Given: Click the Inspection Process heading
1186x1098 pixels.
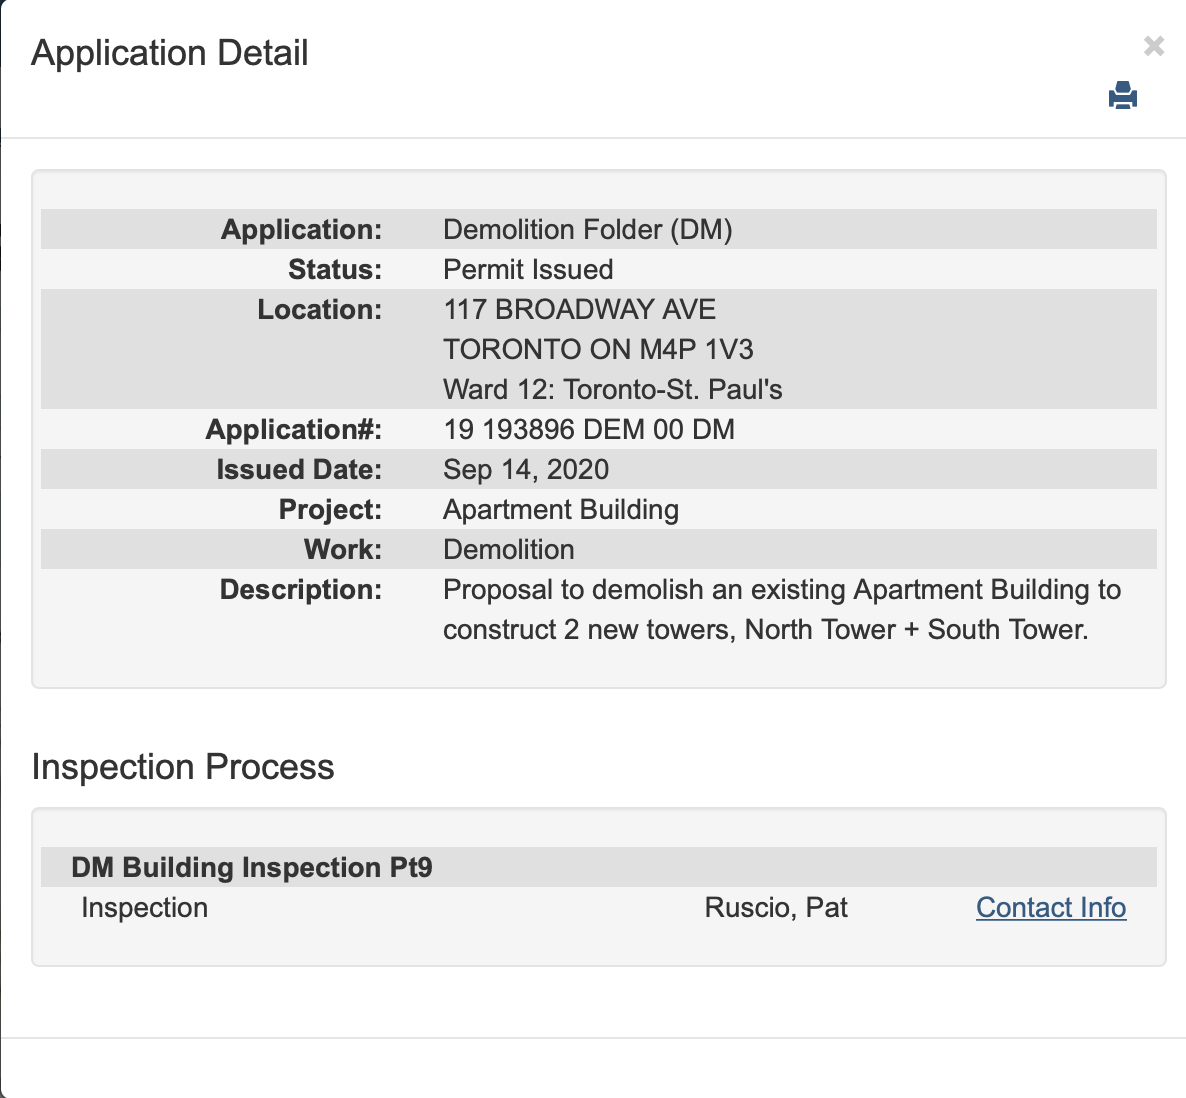Looking at the screenshot, I should [183, 767].
